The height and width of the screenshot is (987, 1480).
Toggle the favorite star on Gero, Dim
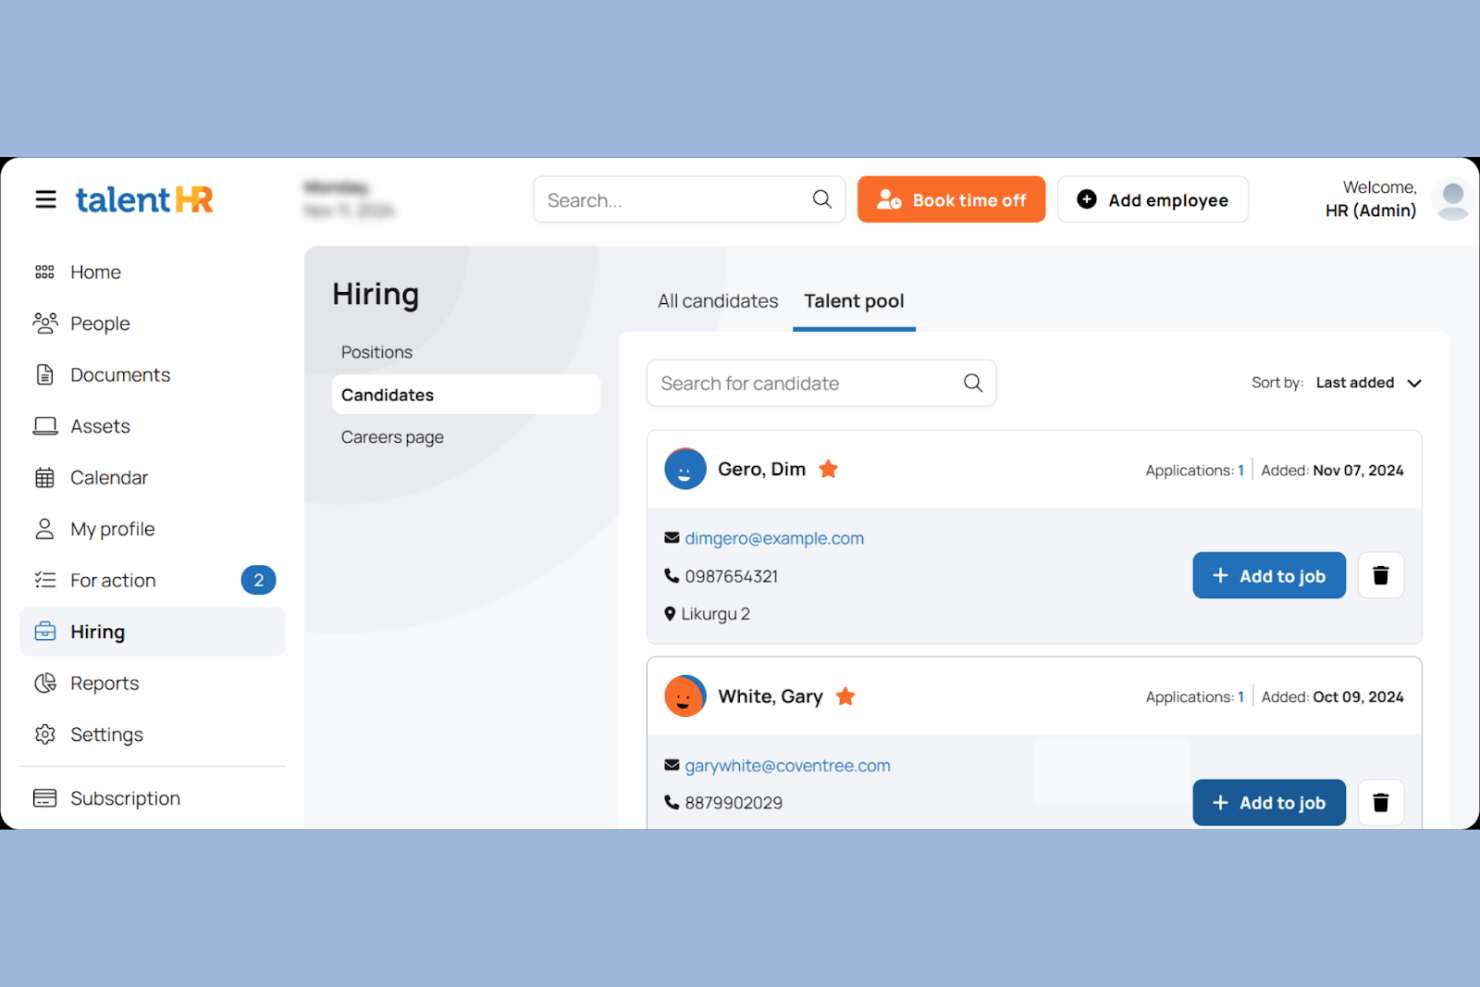click(x=828, y=468)
